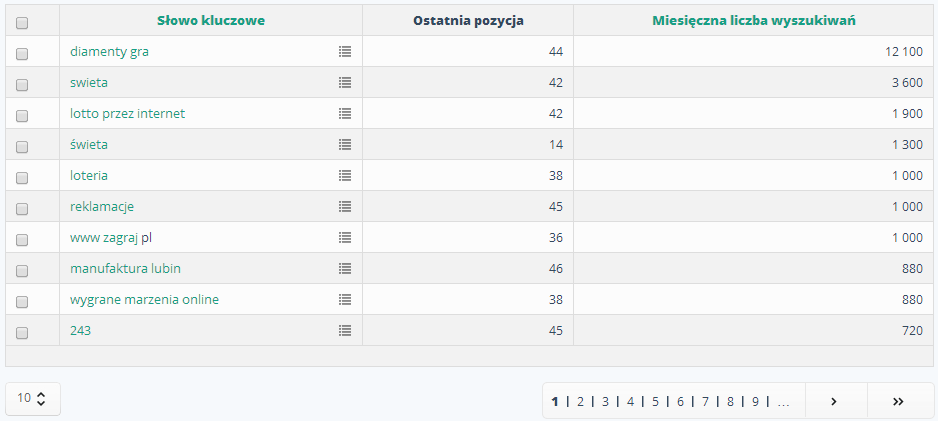Sort by Miesięczna liczba wyszukiwań column
This screenshot has height=421, width=938.
(753, 20)
